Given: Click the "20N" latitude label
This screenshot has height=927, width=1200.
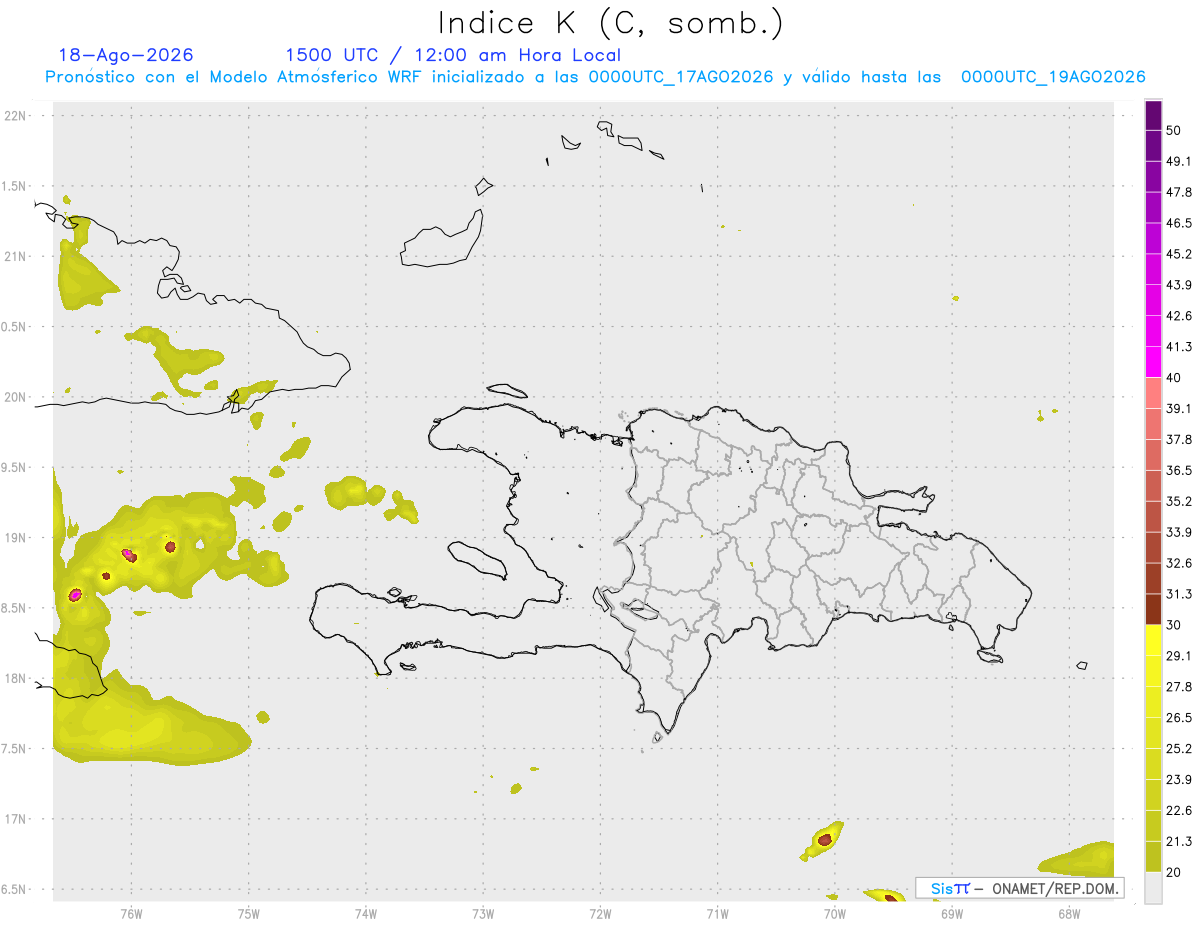Looking at the screenshot, I should (15, 397).
